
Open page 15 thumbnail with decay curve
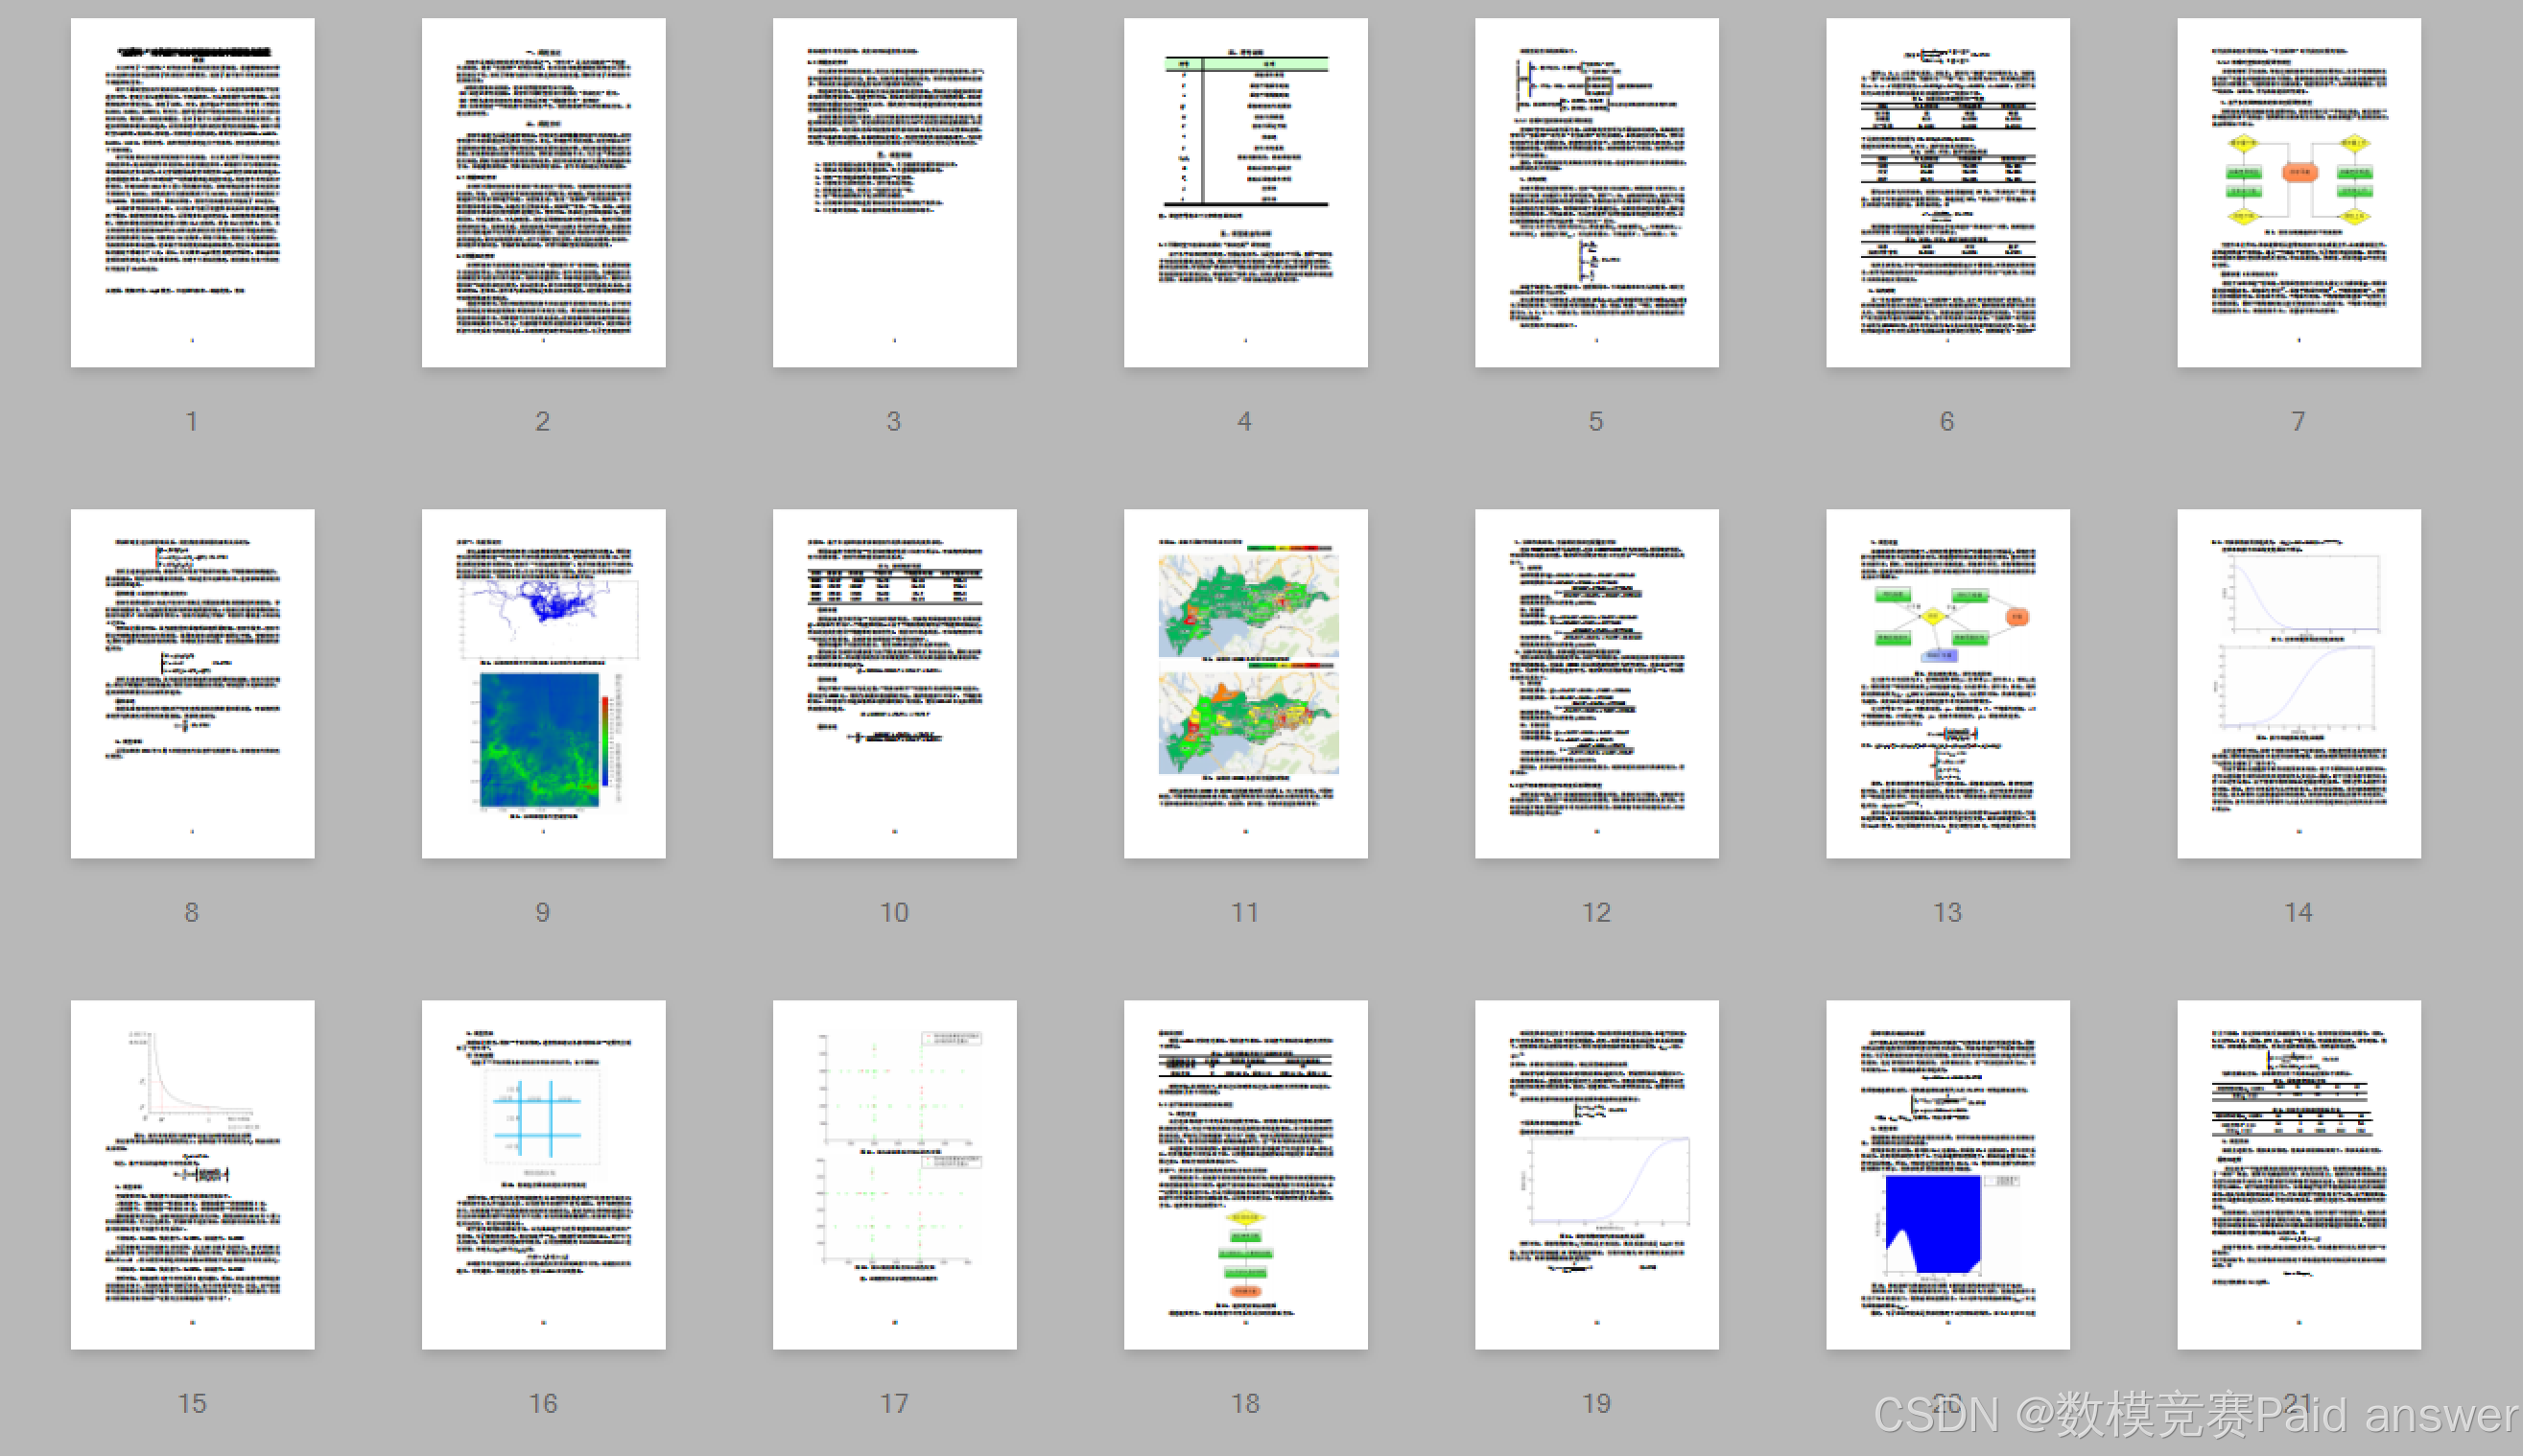pos(192,1174)
